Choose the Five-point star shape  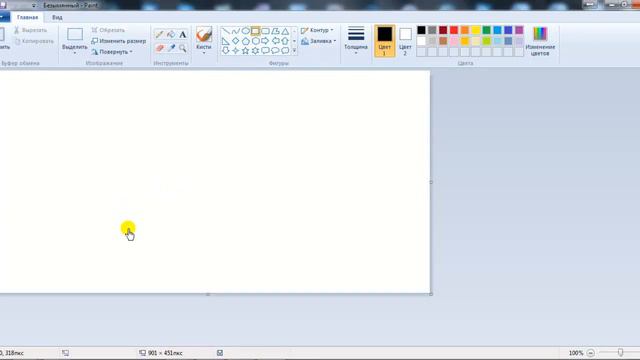245,51
